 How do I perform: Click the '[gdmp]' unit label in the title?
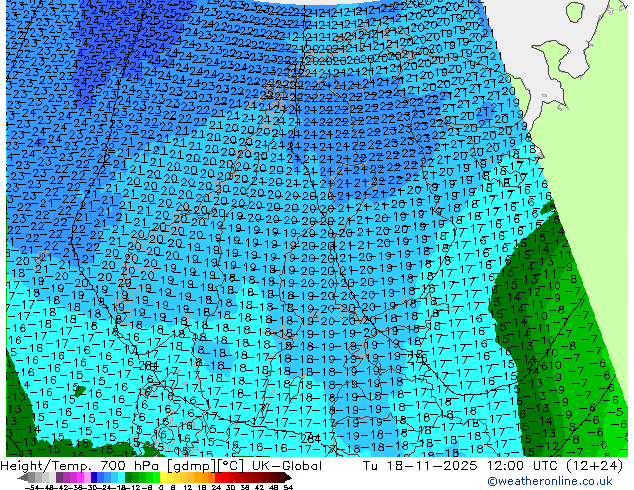(x=193, y=466)
